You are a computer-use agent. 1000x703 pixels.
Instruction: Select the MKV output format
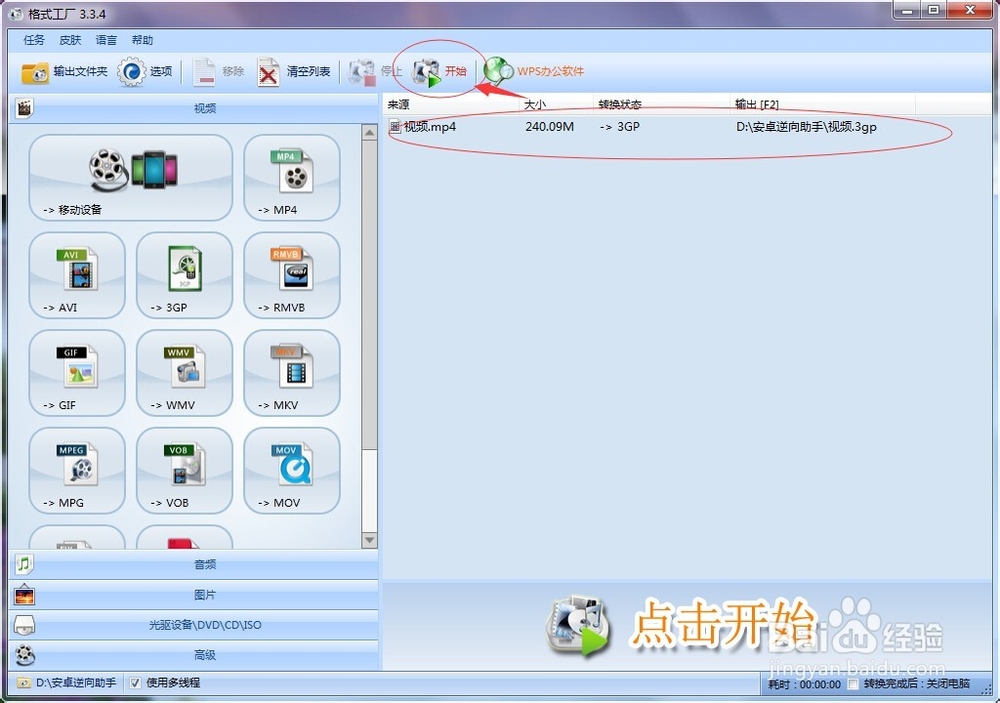[291, 372]
